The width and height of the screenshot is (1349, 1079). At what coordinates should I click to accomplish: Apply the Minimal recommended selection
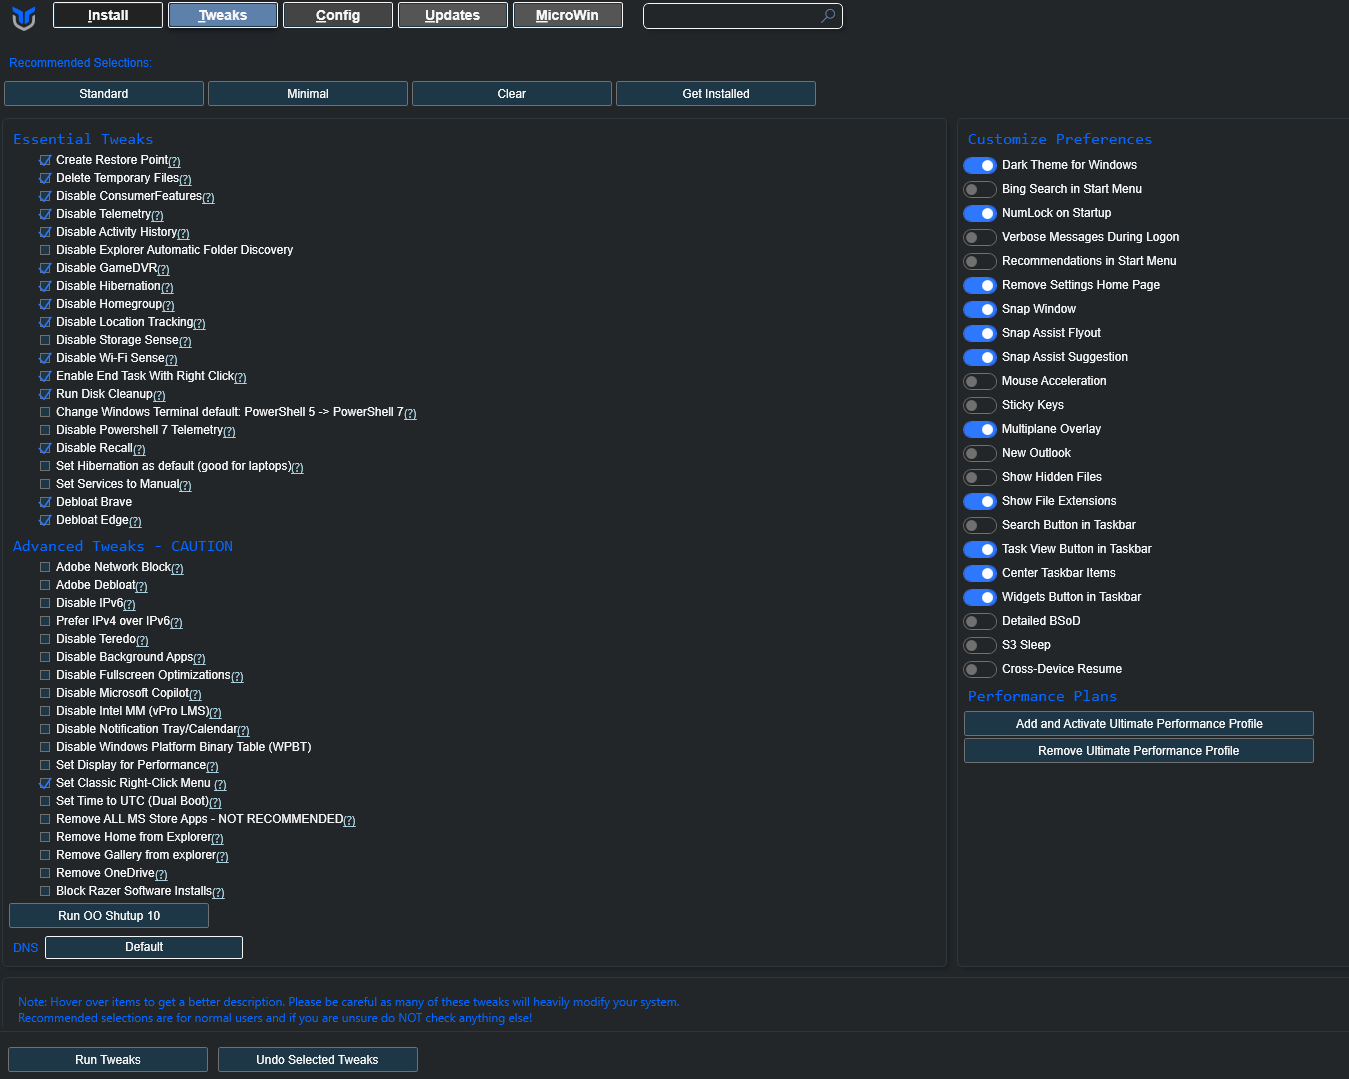[x=308, y=94]
